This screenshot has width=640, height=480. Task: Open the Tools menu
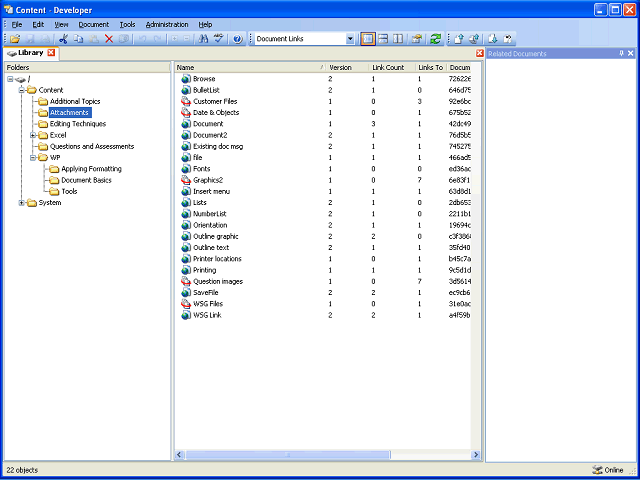click(127, 24)
